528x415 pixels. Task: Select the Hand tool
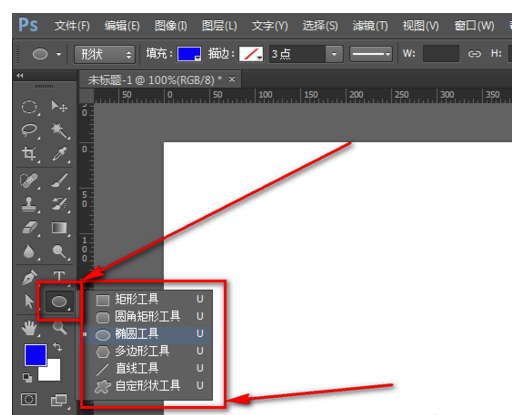point(29,328)
